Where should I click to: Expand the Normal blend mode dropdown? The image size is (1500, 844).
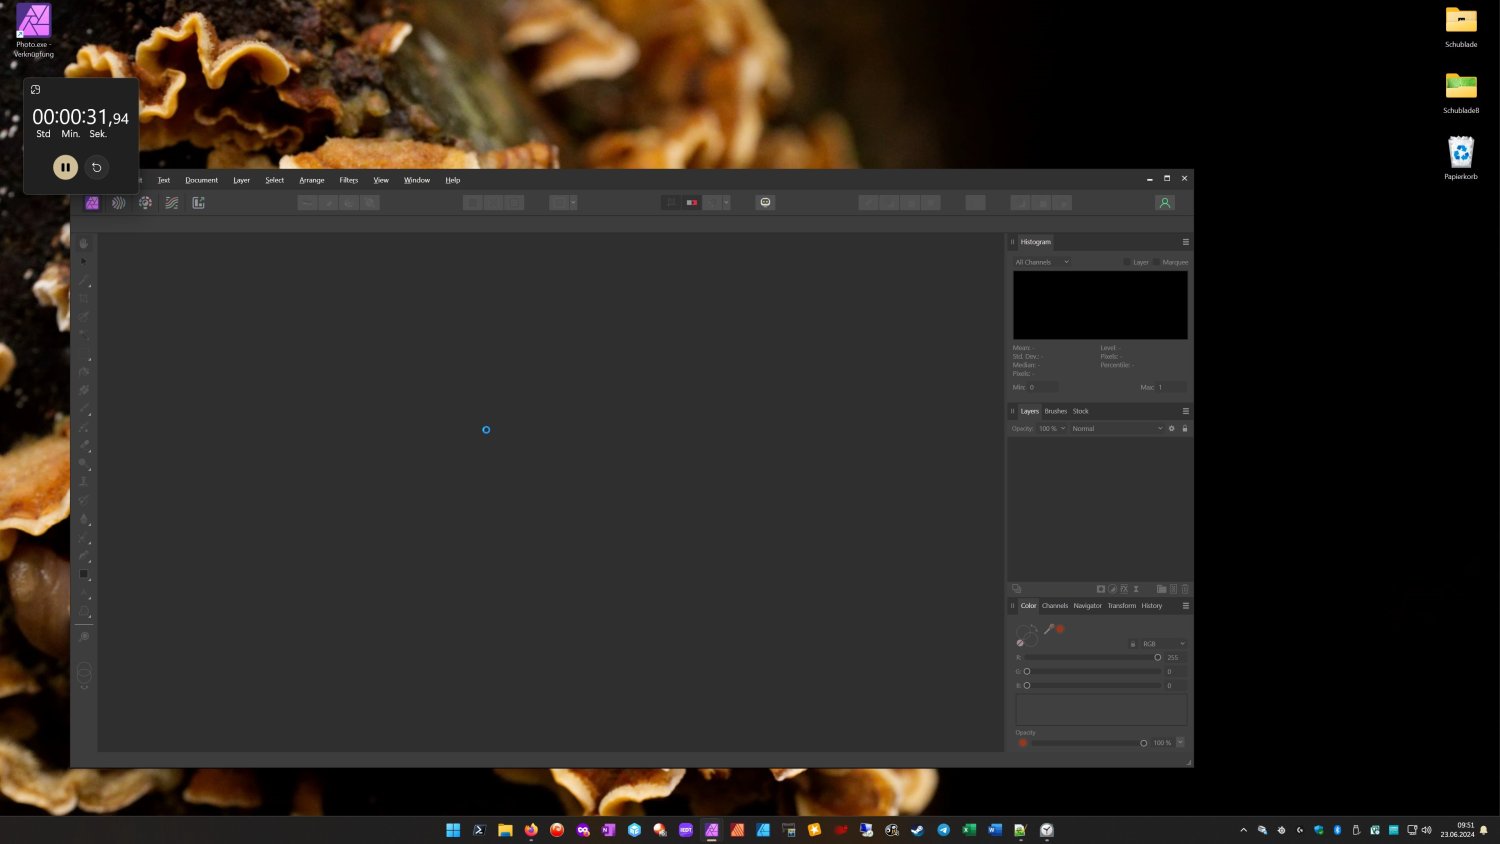pyautogui.click(x=1116, y=429)
